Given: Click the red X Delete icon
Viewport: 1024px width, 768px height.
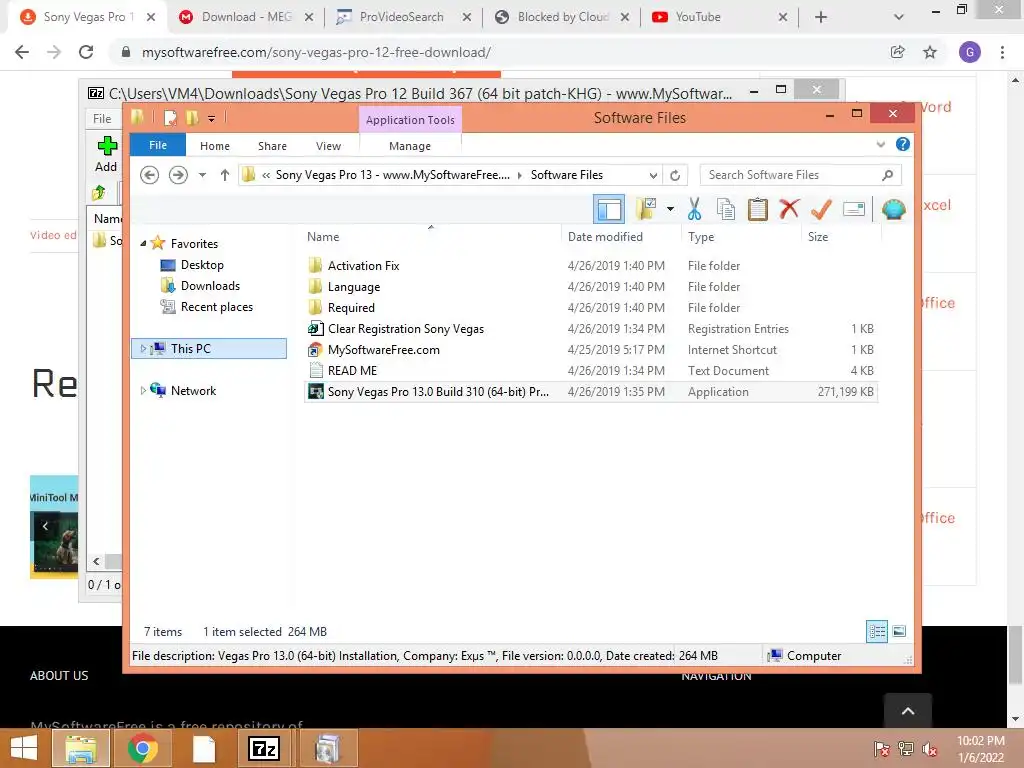Looking at the screenshot, I should [790, 209].
